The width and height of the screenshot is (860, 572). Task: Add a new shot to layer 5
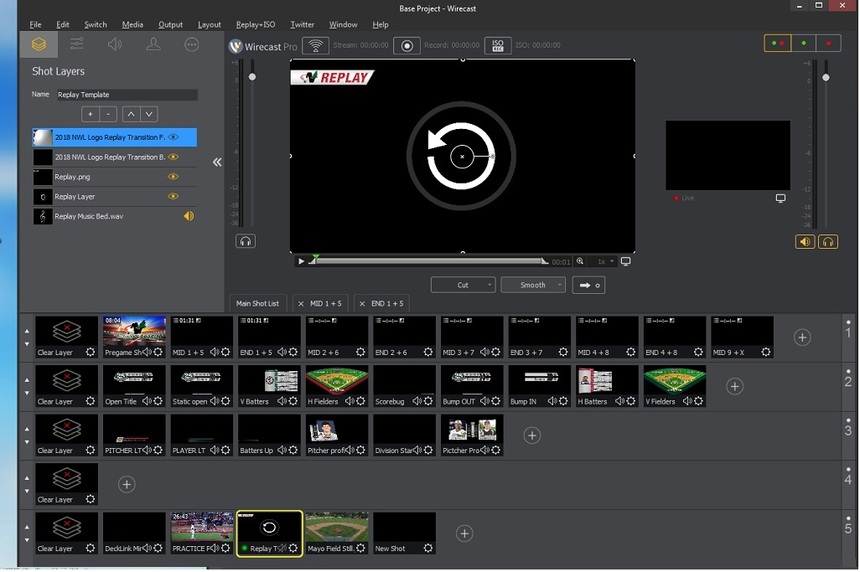coord(464,533)
